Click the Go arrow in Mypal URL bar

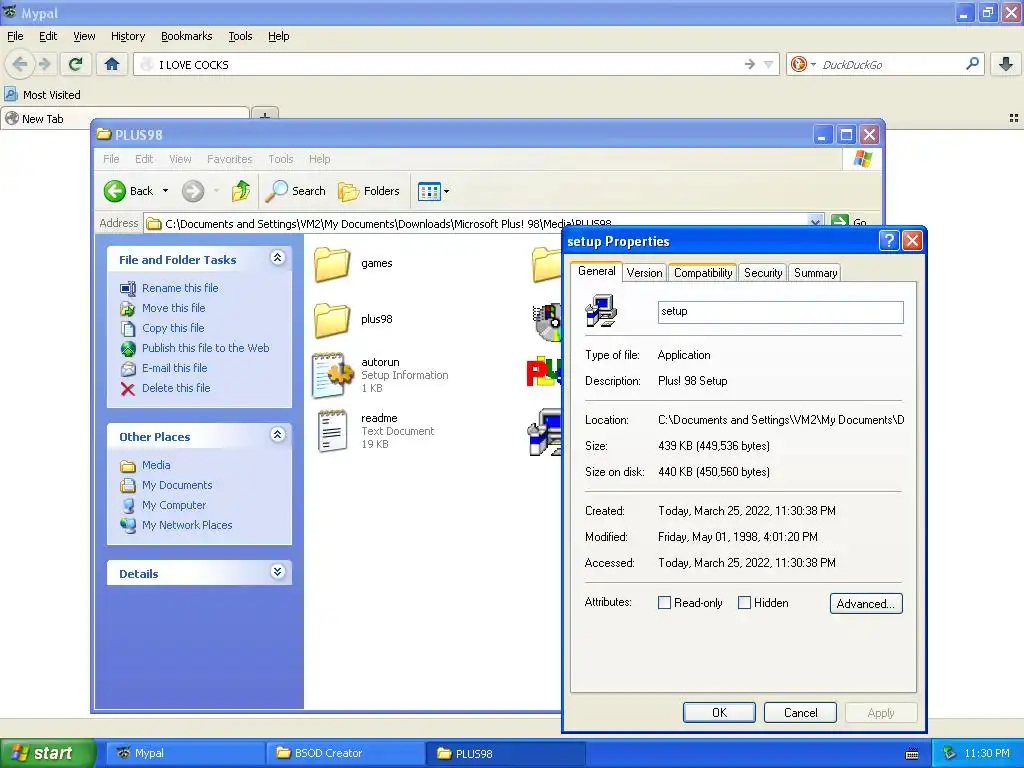click(750, 64)
